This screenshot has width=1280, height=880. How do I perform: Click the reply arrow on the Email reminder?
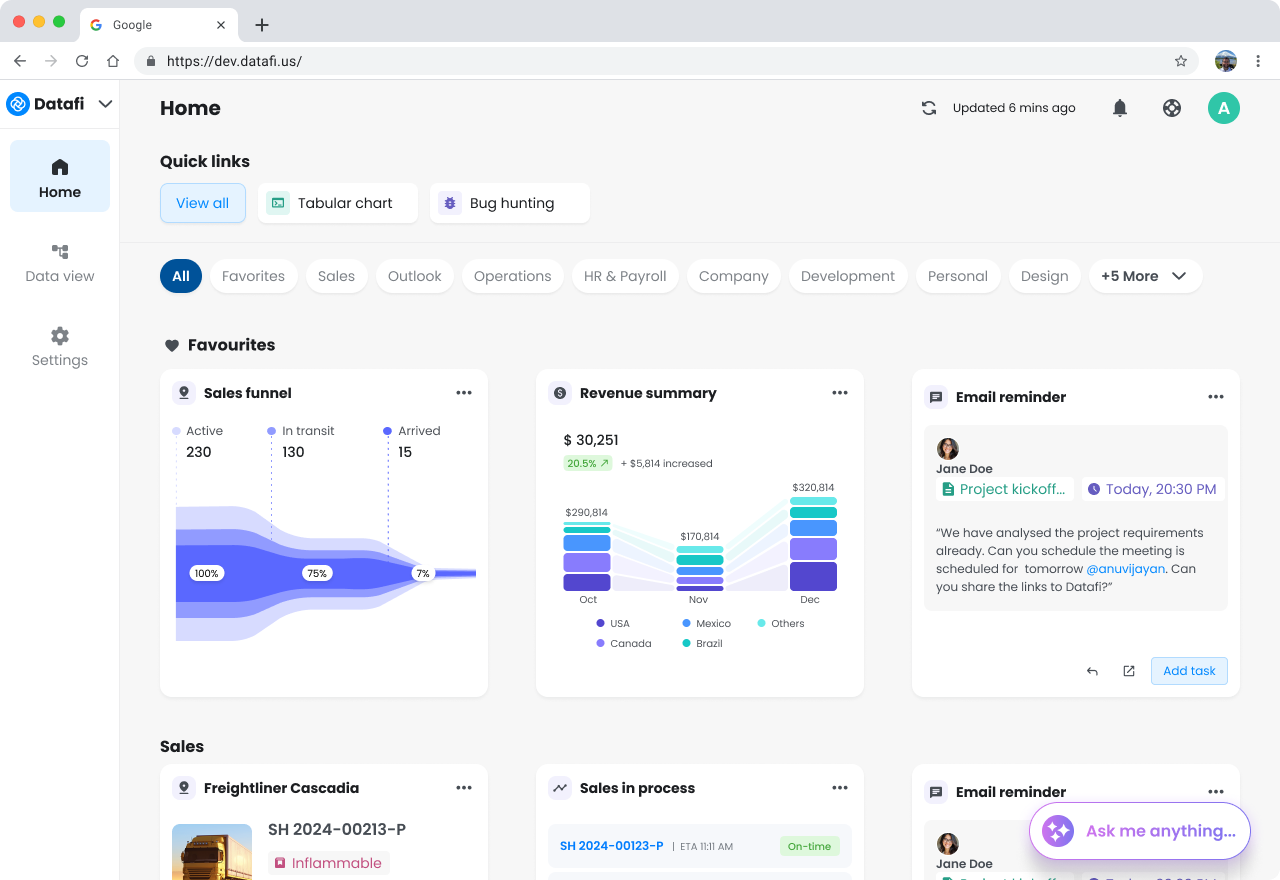tap(1092, 671)
